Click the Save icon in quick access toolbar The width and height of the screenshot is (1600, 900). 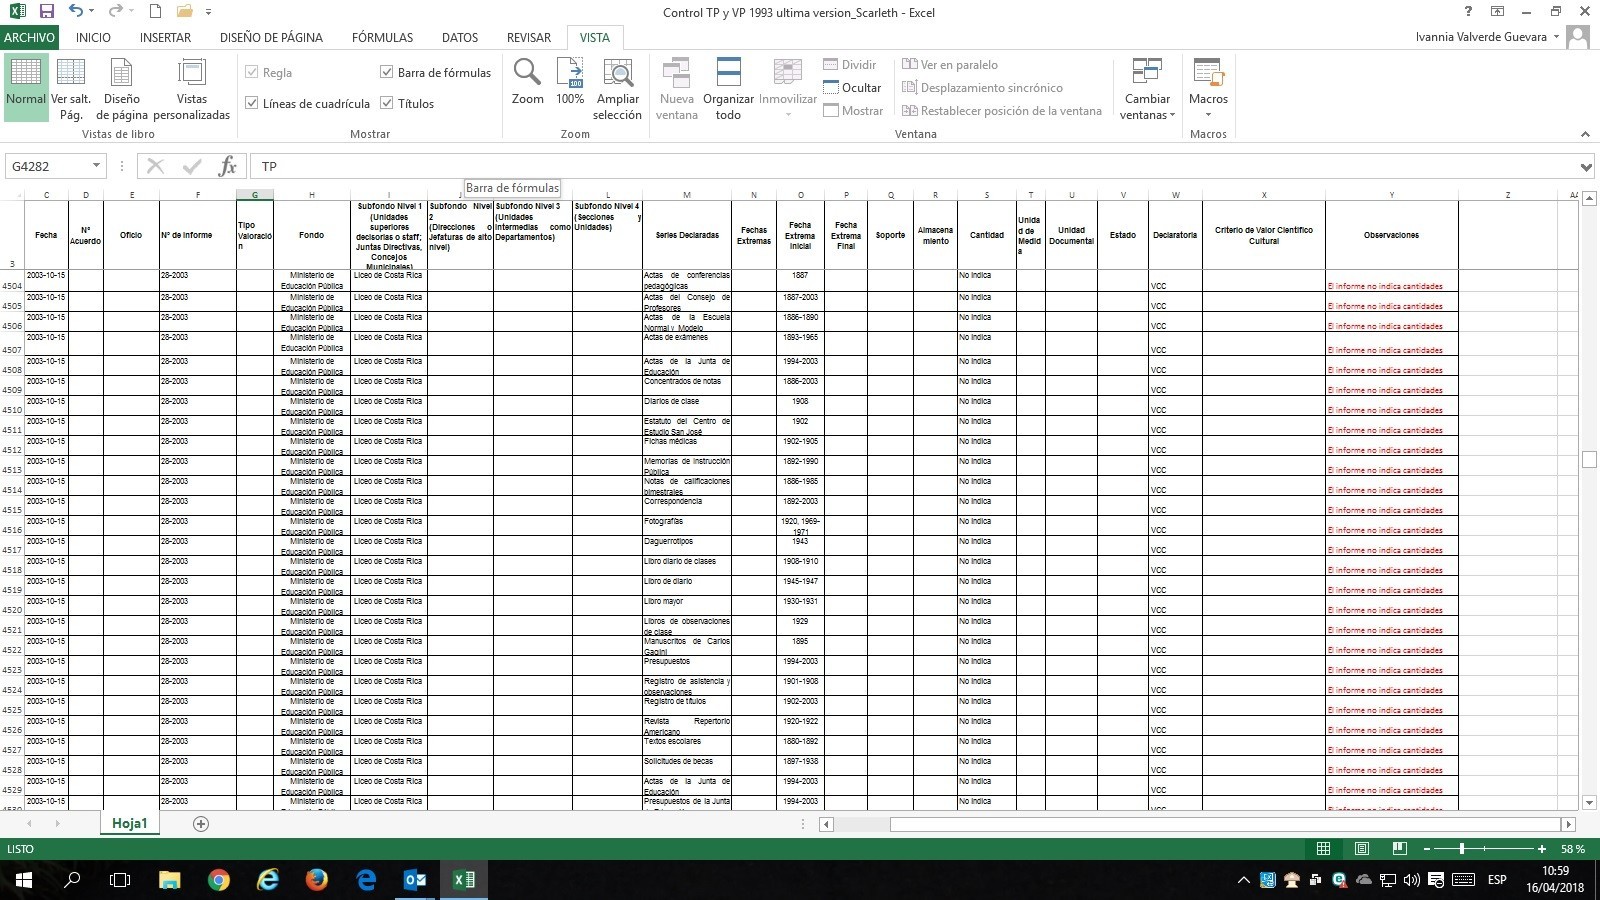coord(46,12)
